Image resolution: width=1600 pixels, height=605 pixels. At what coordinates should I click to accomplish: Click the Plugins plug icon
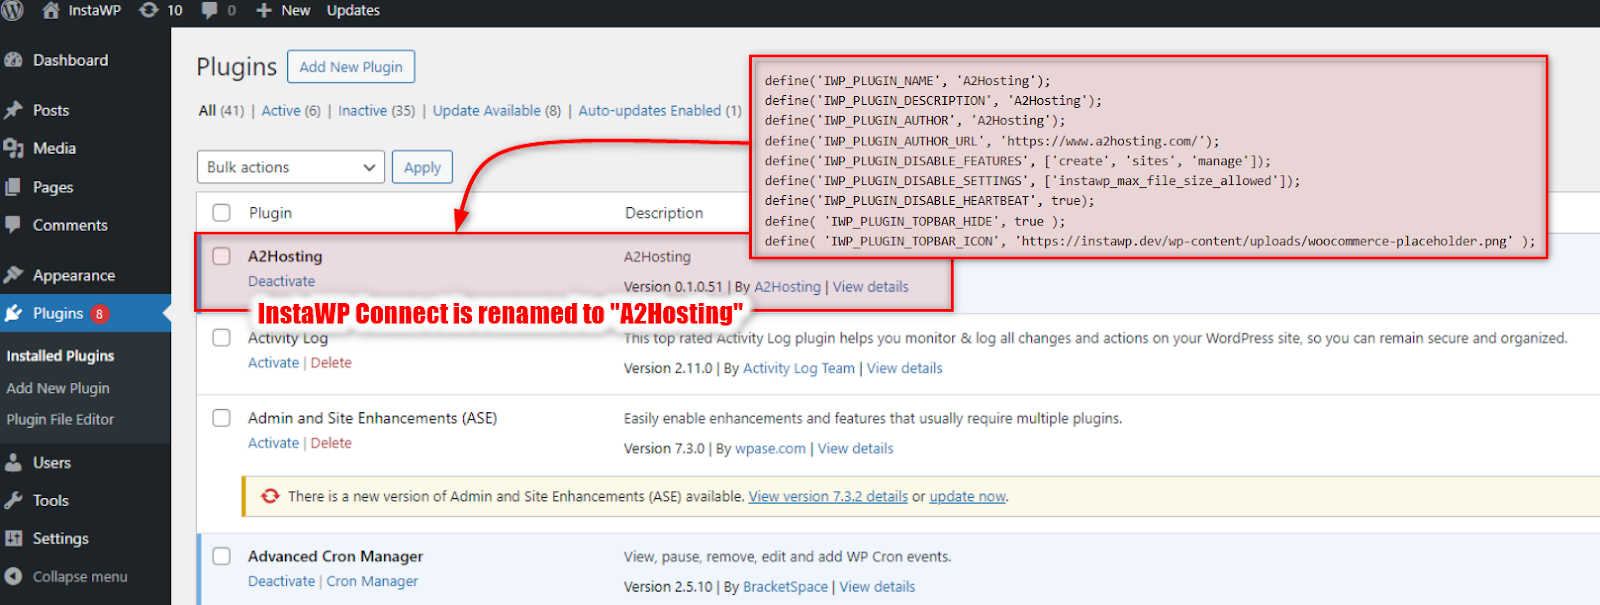tap(14, 313)
